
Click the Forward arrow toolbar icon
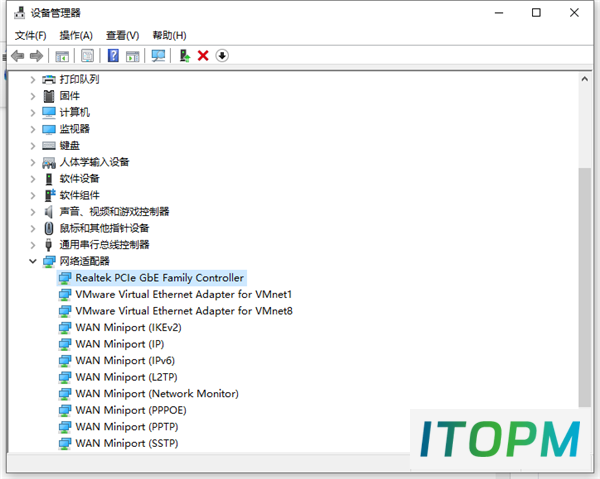pyautogui.click(x=36, y=56)
